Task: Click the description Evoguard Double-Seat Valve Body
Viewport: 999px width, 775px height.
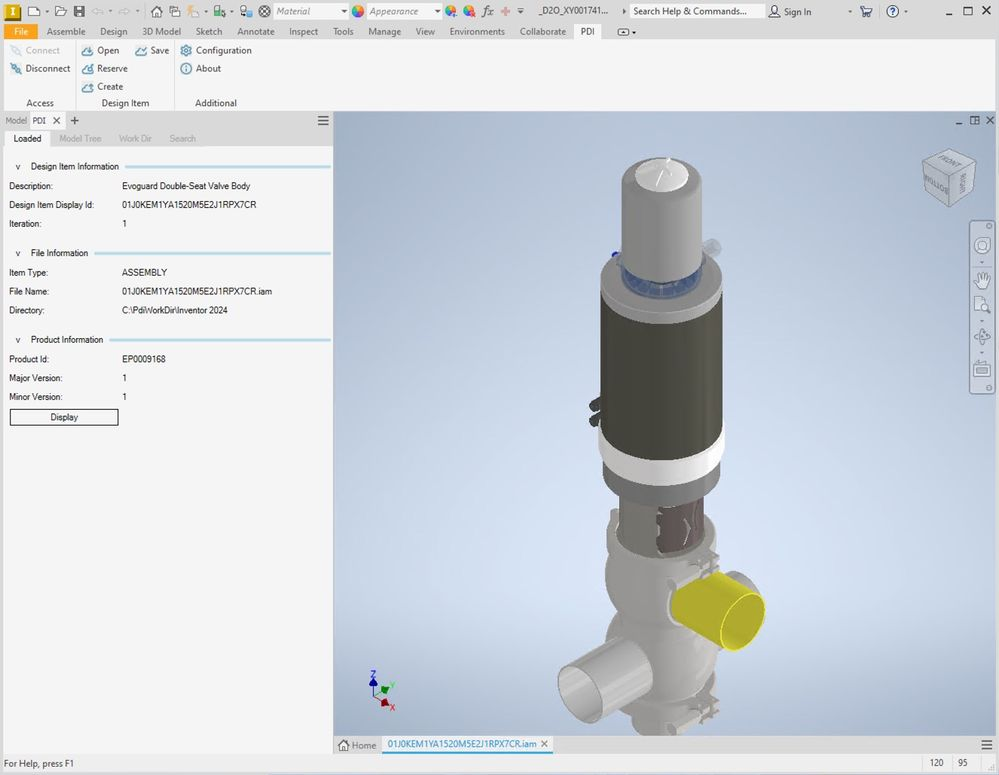Action: click(x=186, y=186)
